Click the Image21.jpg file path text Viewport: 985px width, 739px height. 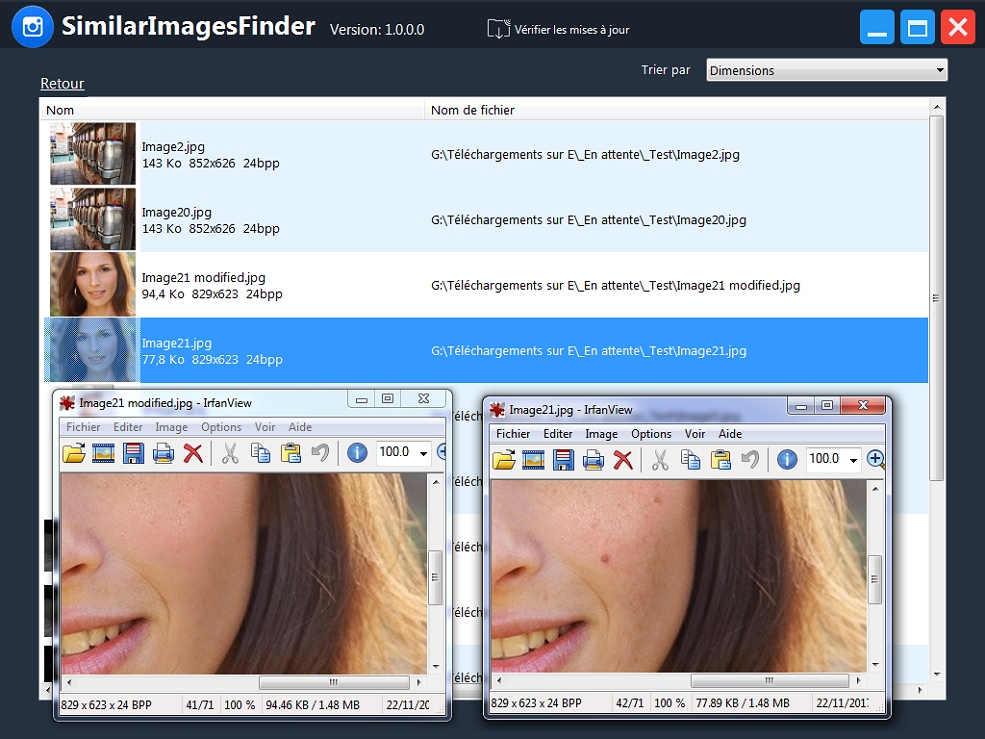pyautogui.click(x=589, y=351)
